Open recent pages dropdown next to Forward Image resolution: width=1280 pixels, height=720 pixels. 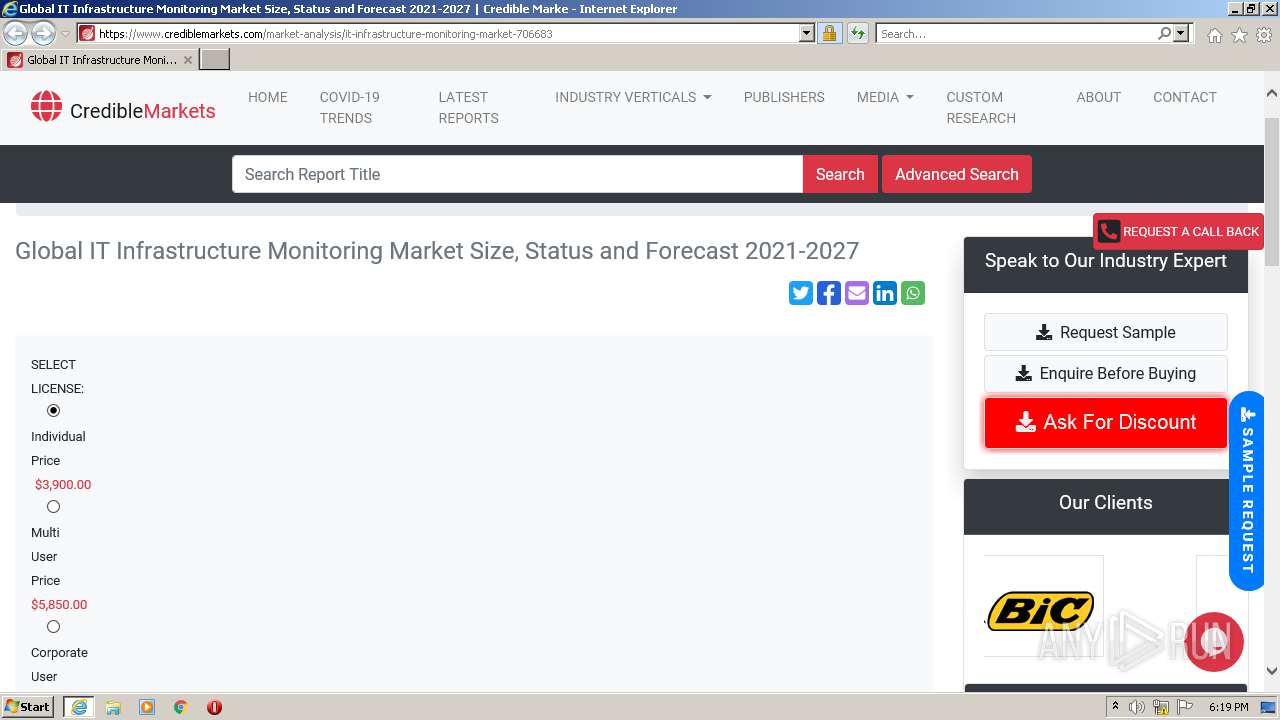coord(65,34)
